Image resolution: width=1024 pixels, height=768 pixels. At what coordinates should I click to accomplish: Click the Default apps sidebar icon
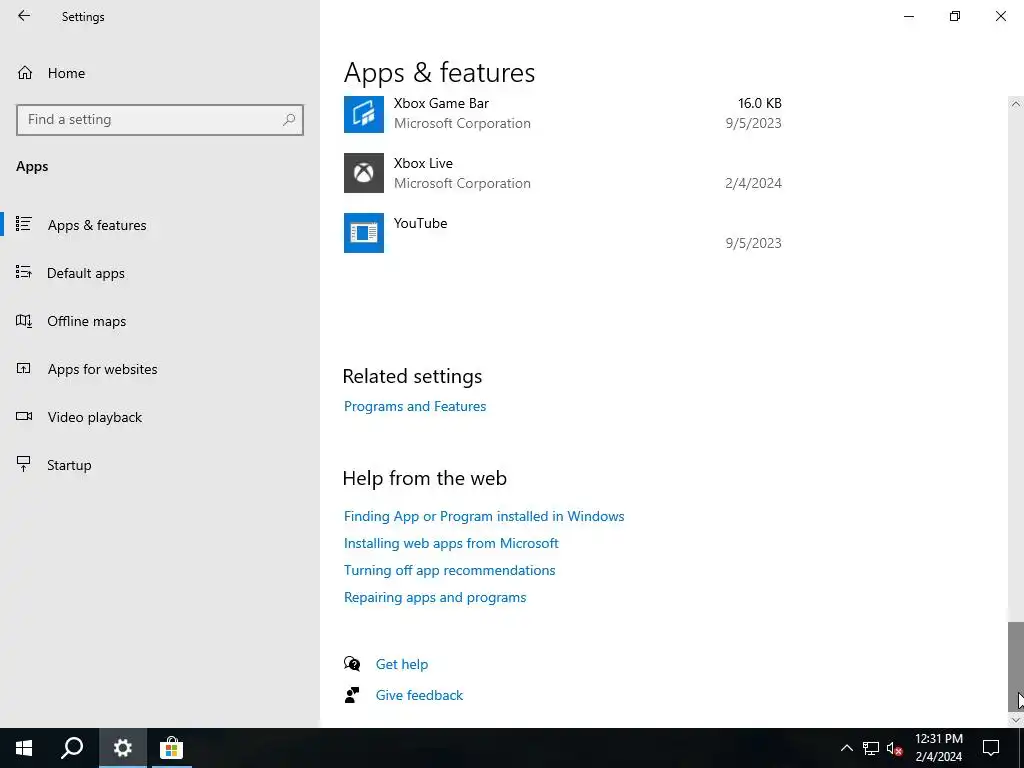pyautogui.click(x=24, y=272)
